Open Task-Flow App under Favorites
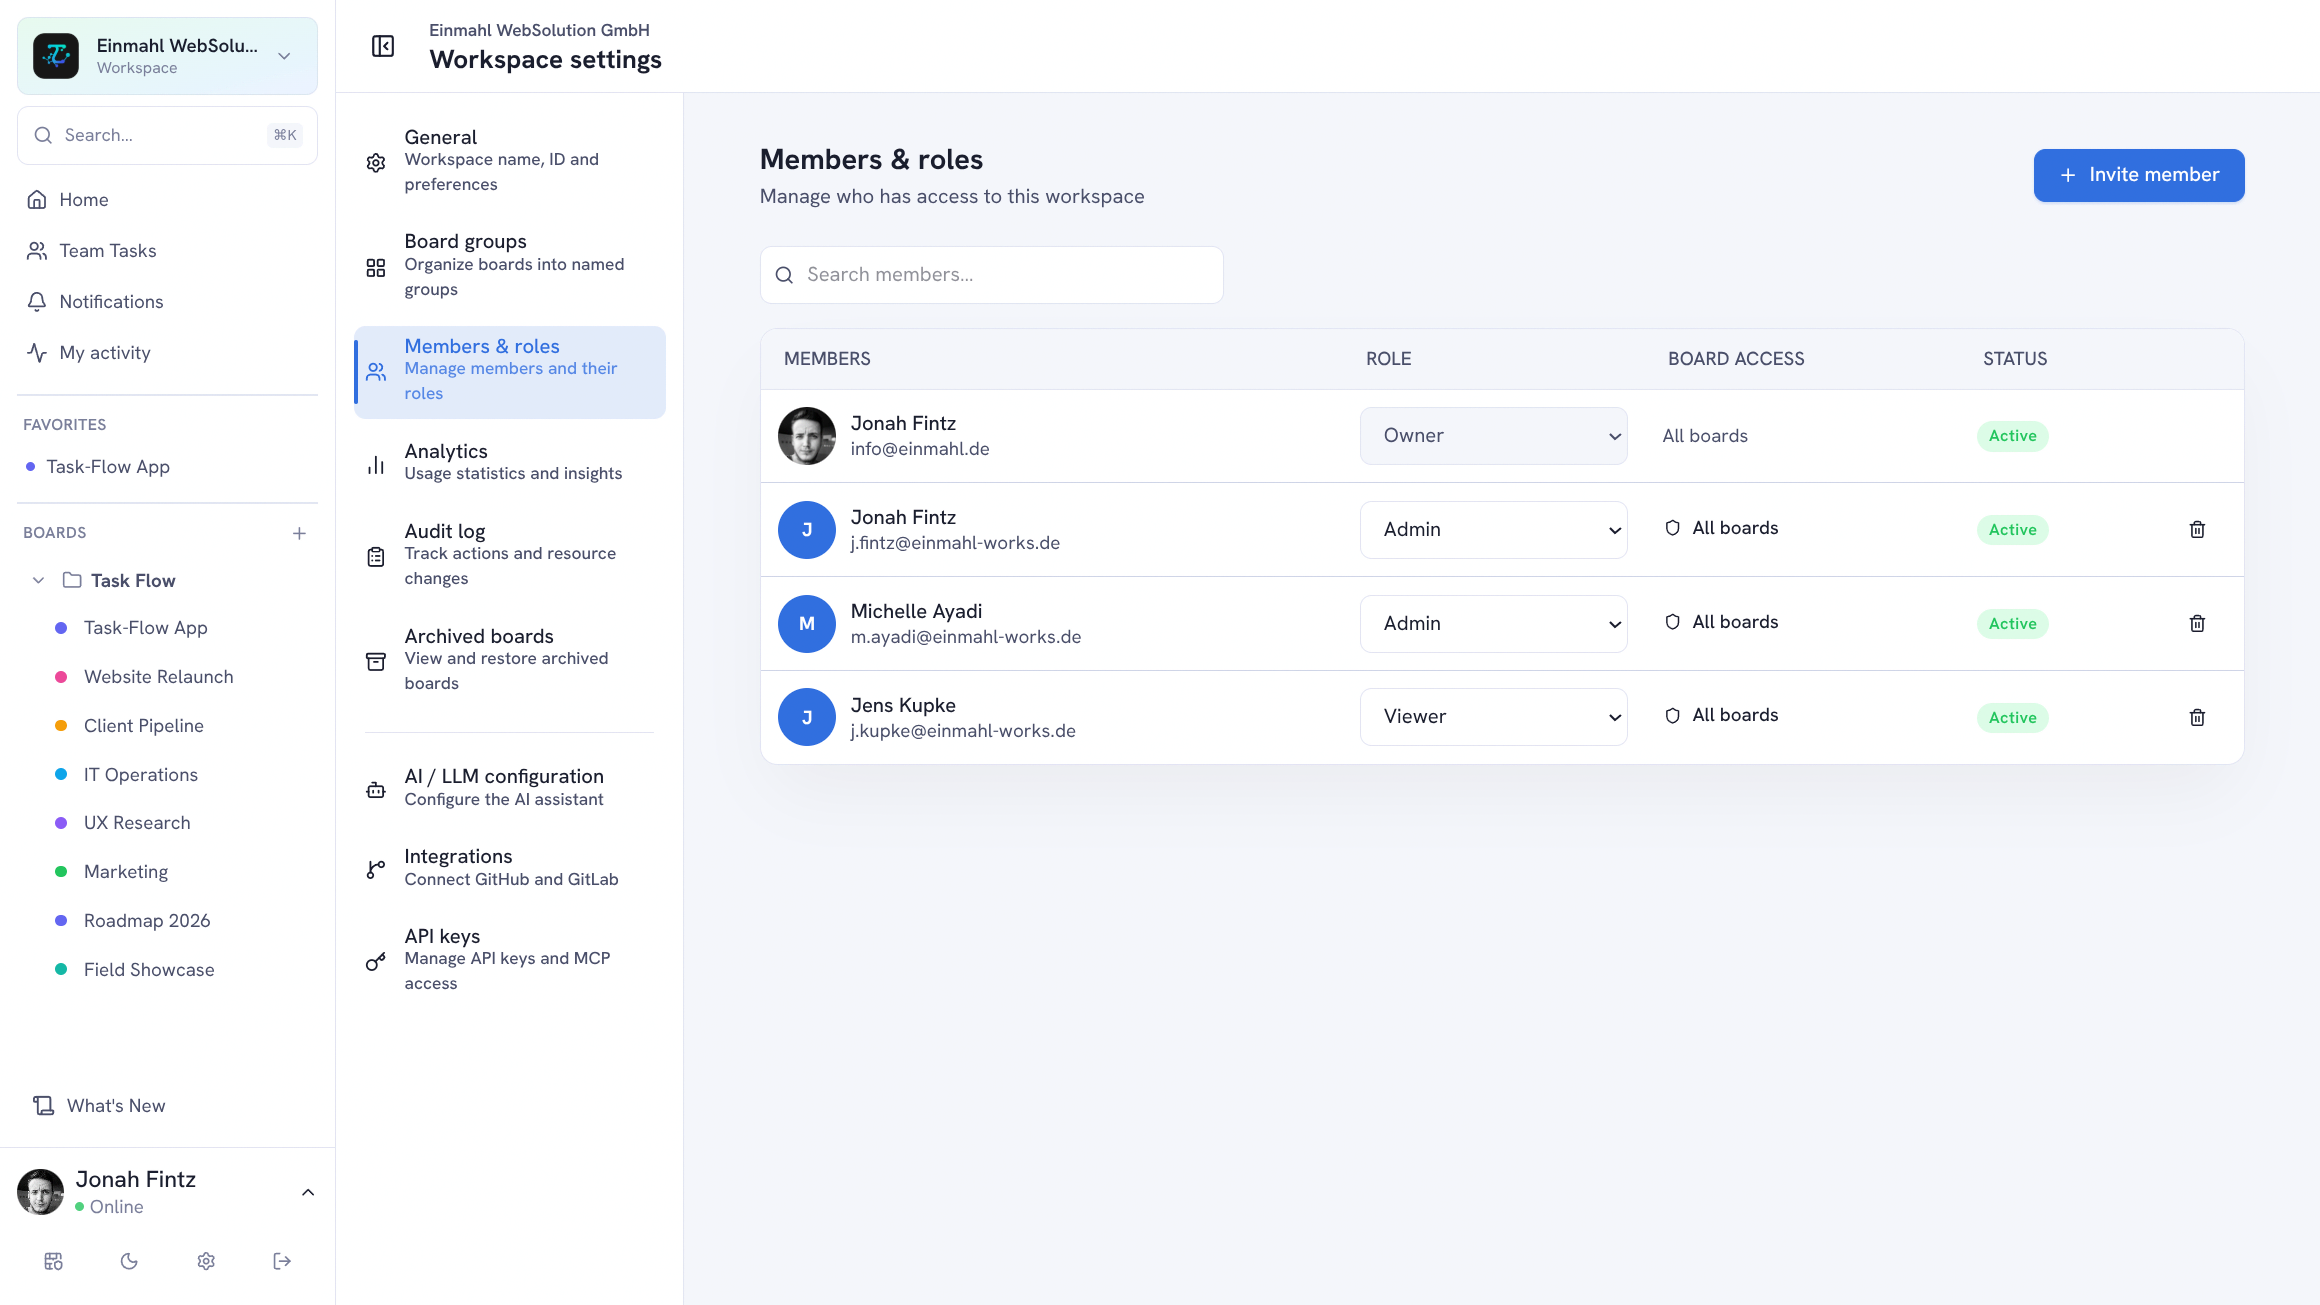2320x1305 pixels. [108, 467]
